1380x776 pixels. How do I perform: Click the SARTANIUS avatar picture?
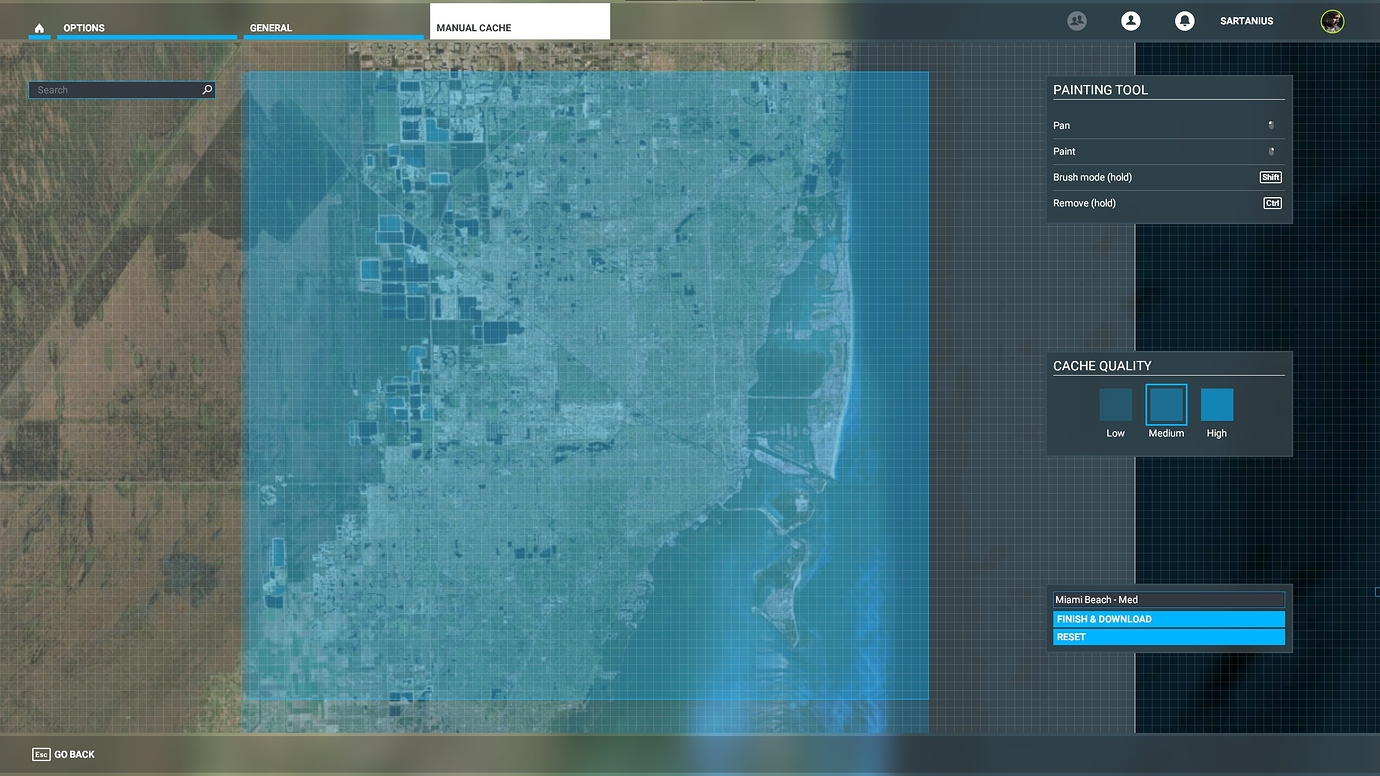tap(1332, 21)
